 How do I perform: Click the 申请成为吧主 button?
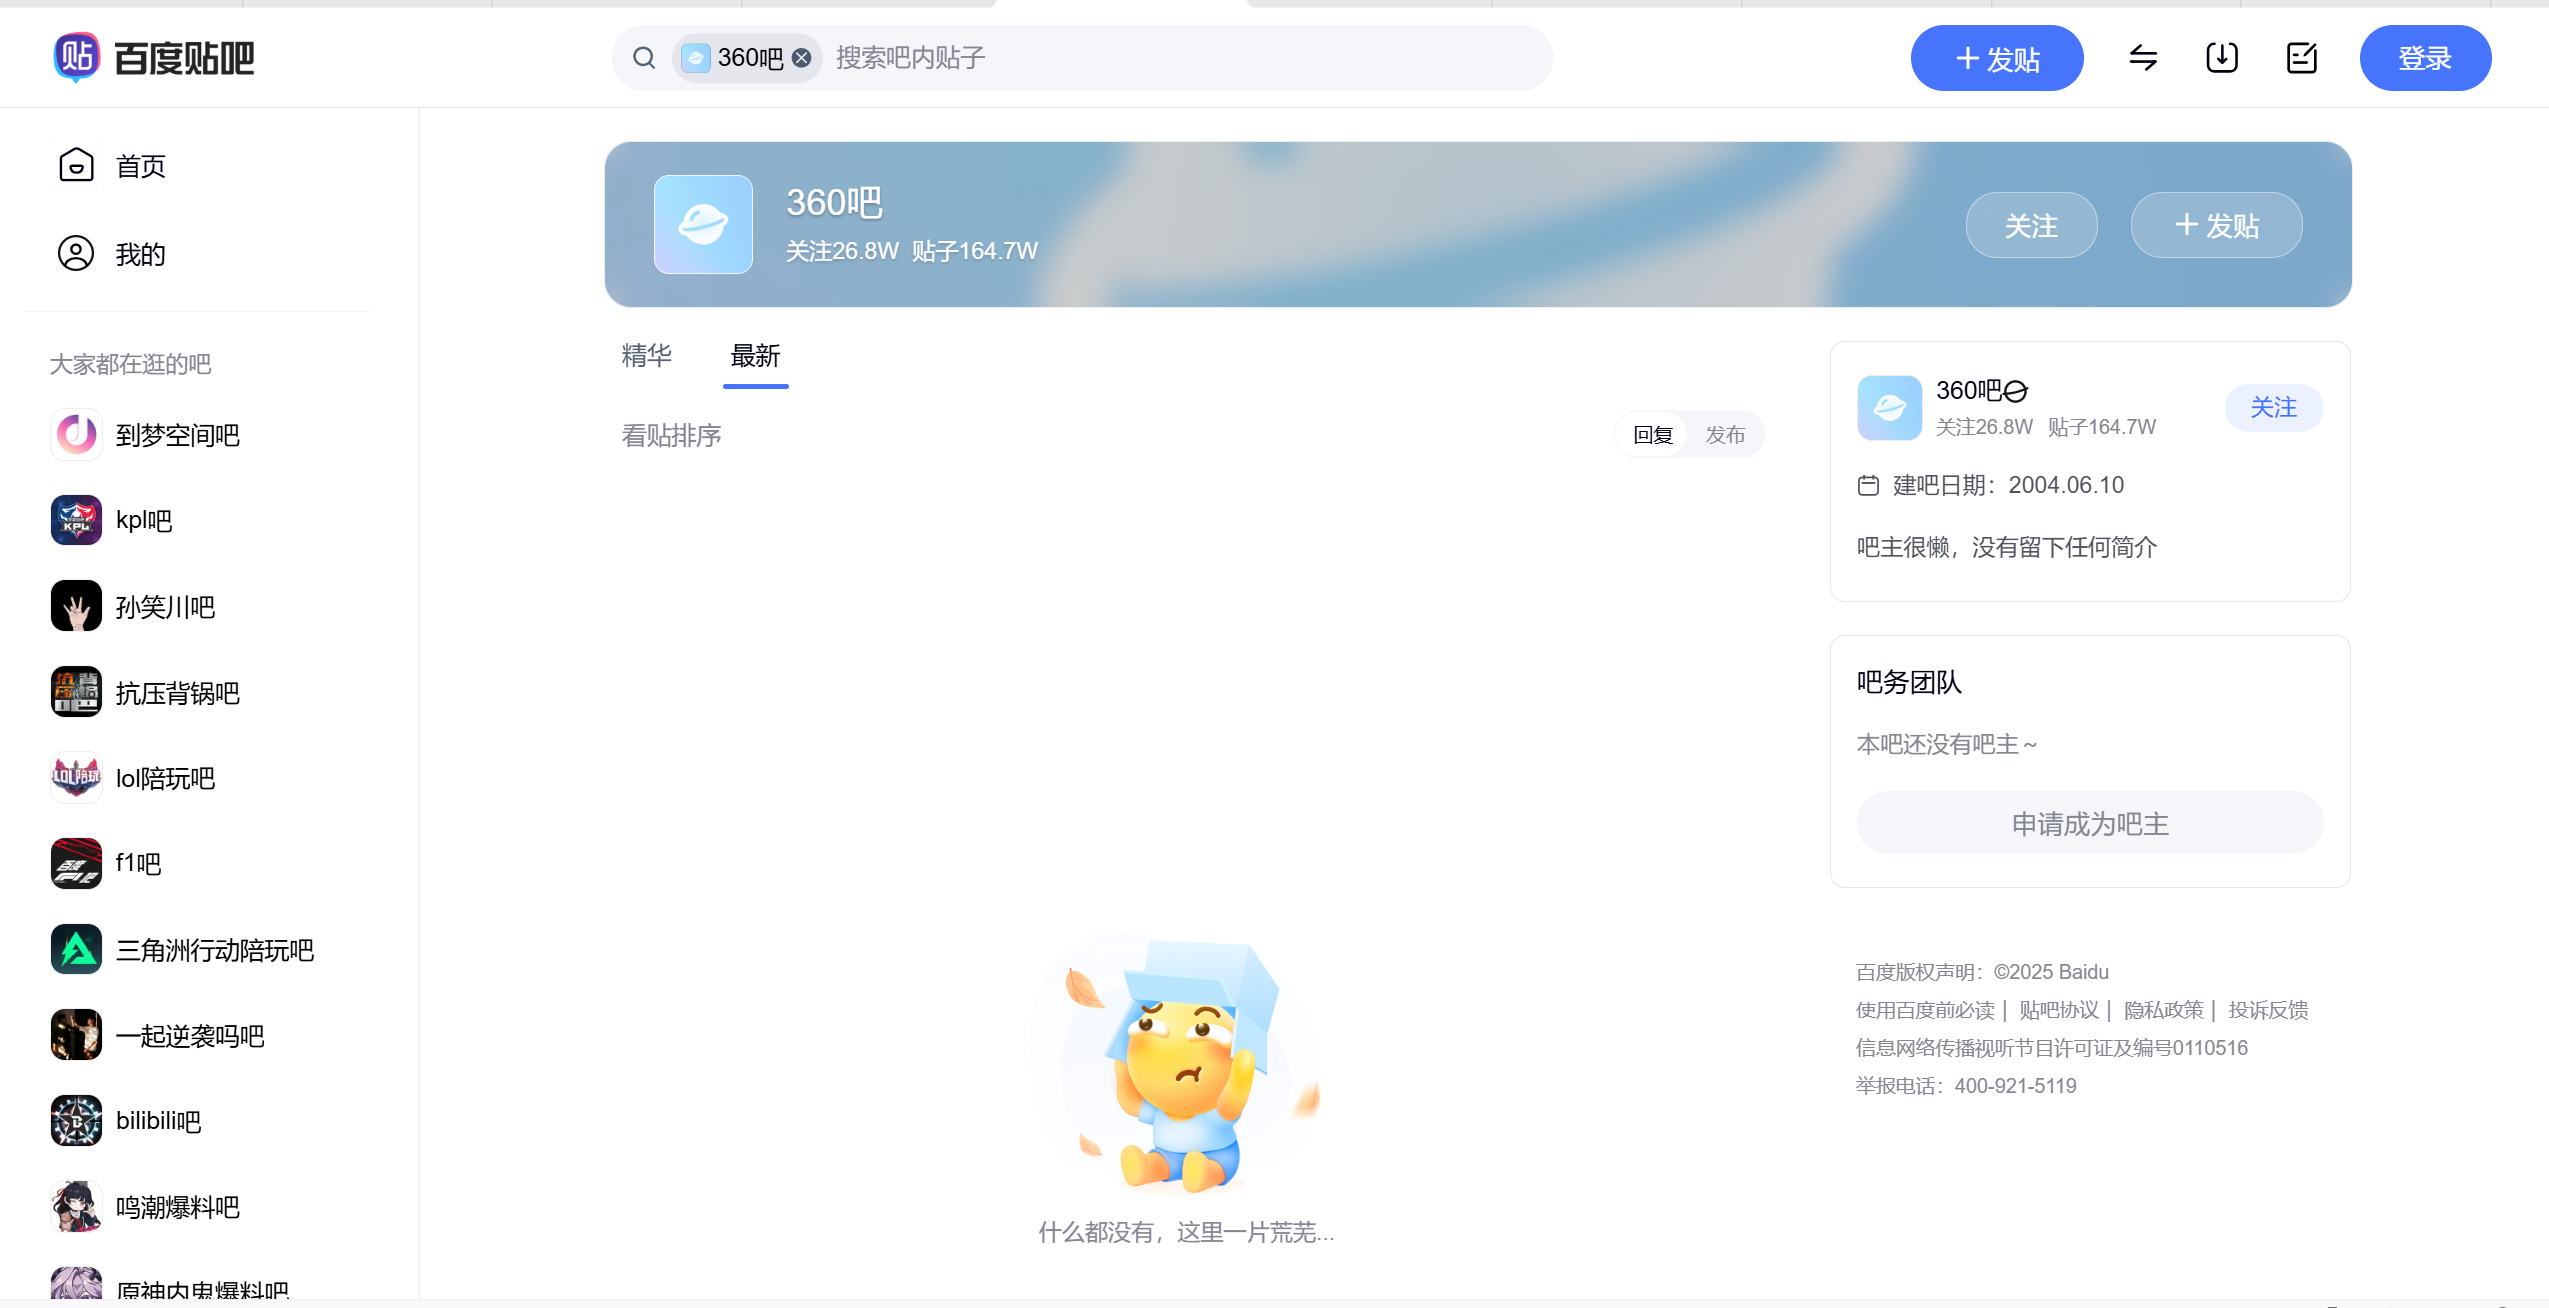(x=2089, y=822)
